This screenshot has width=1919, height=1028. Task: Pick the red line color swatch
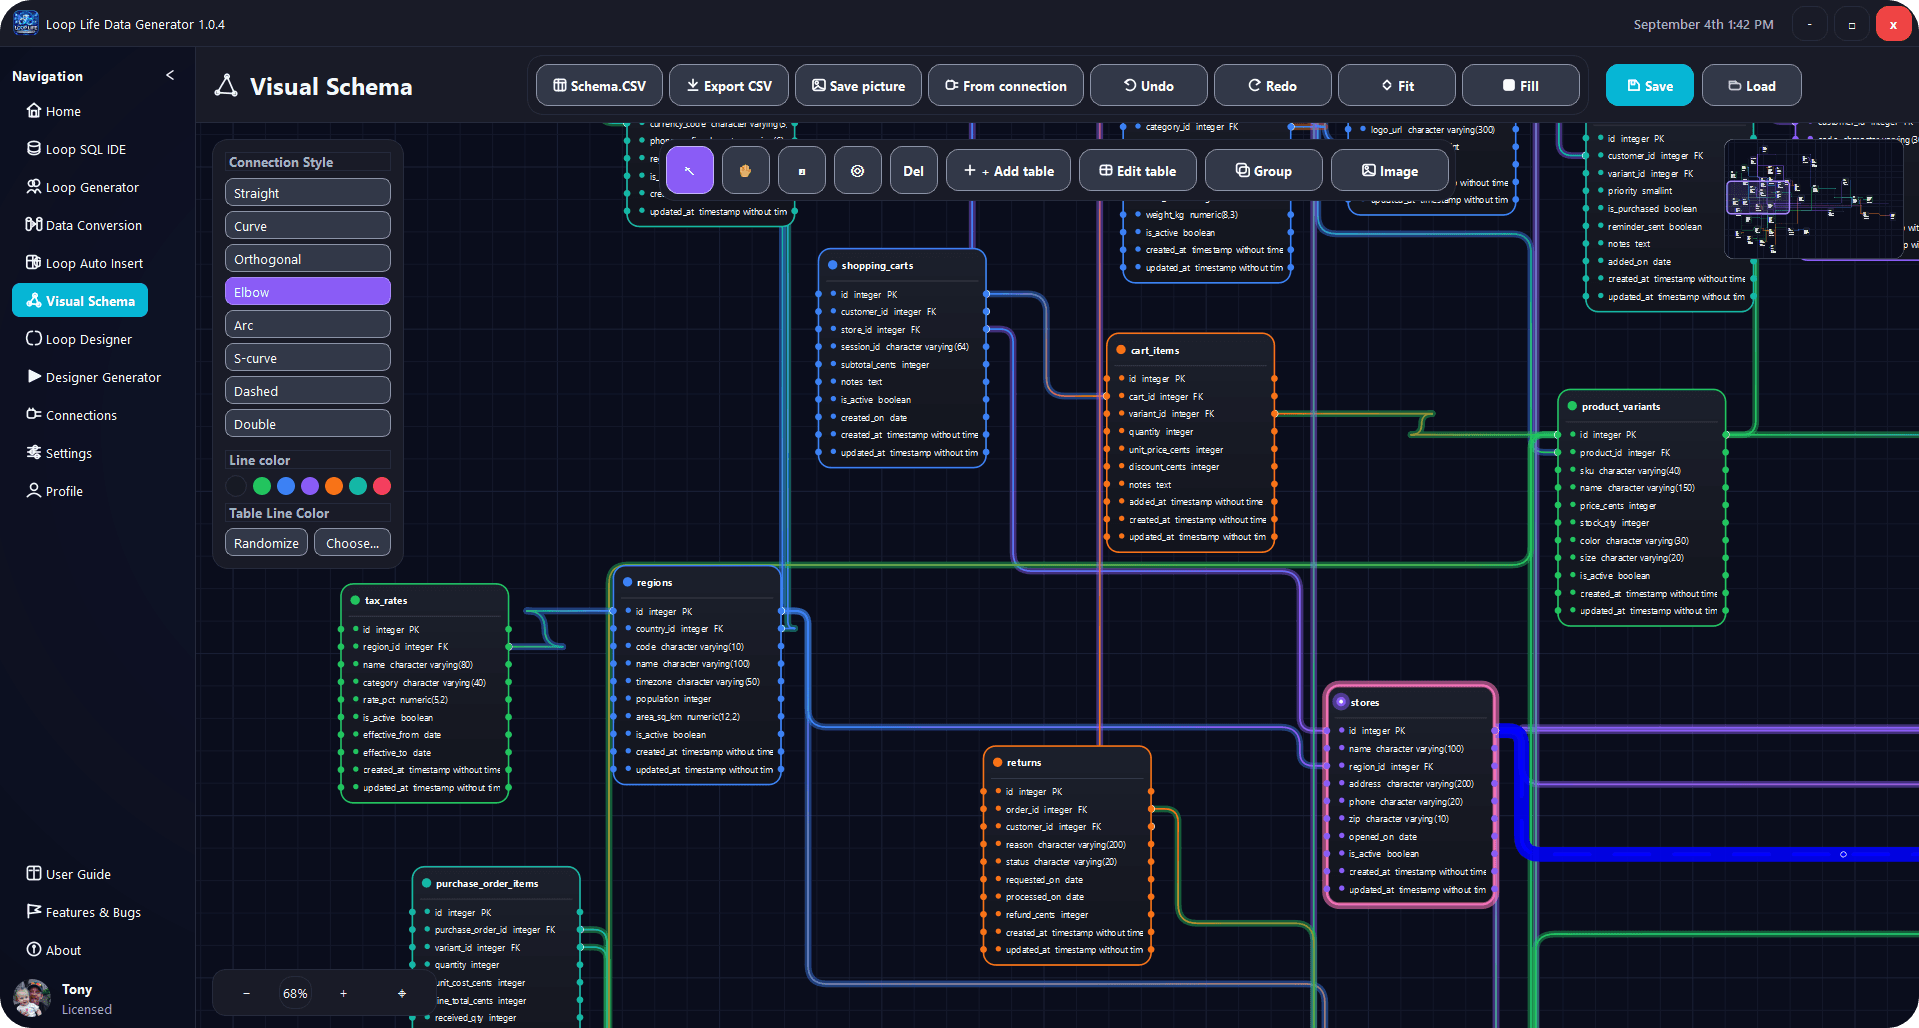point(382,486)
